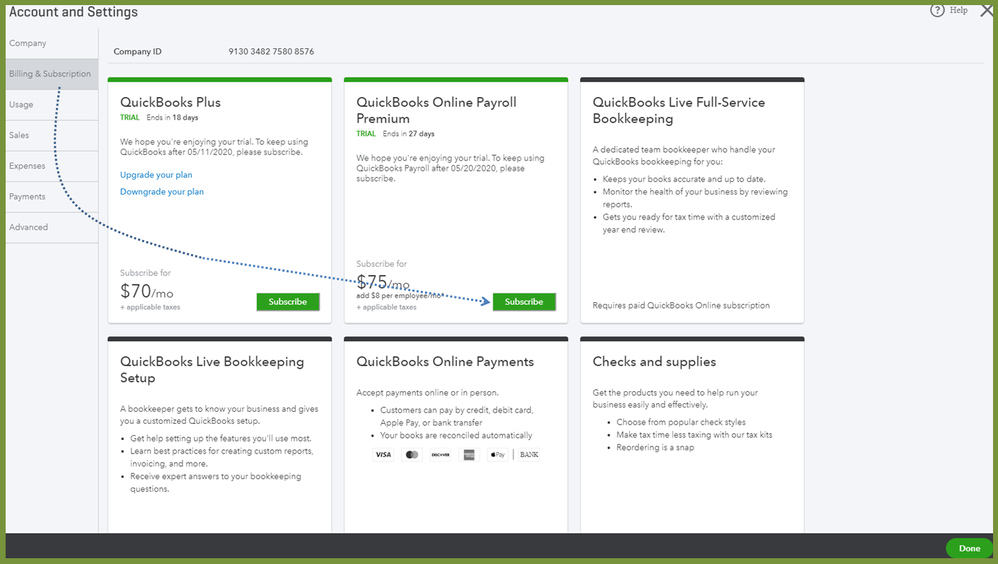Click 'Keeps your books accurate' bullet

(x=684, y=179)
